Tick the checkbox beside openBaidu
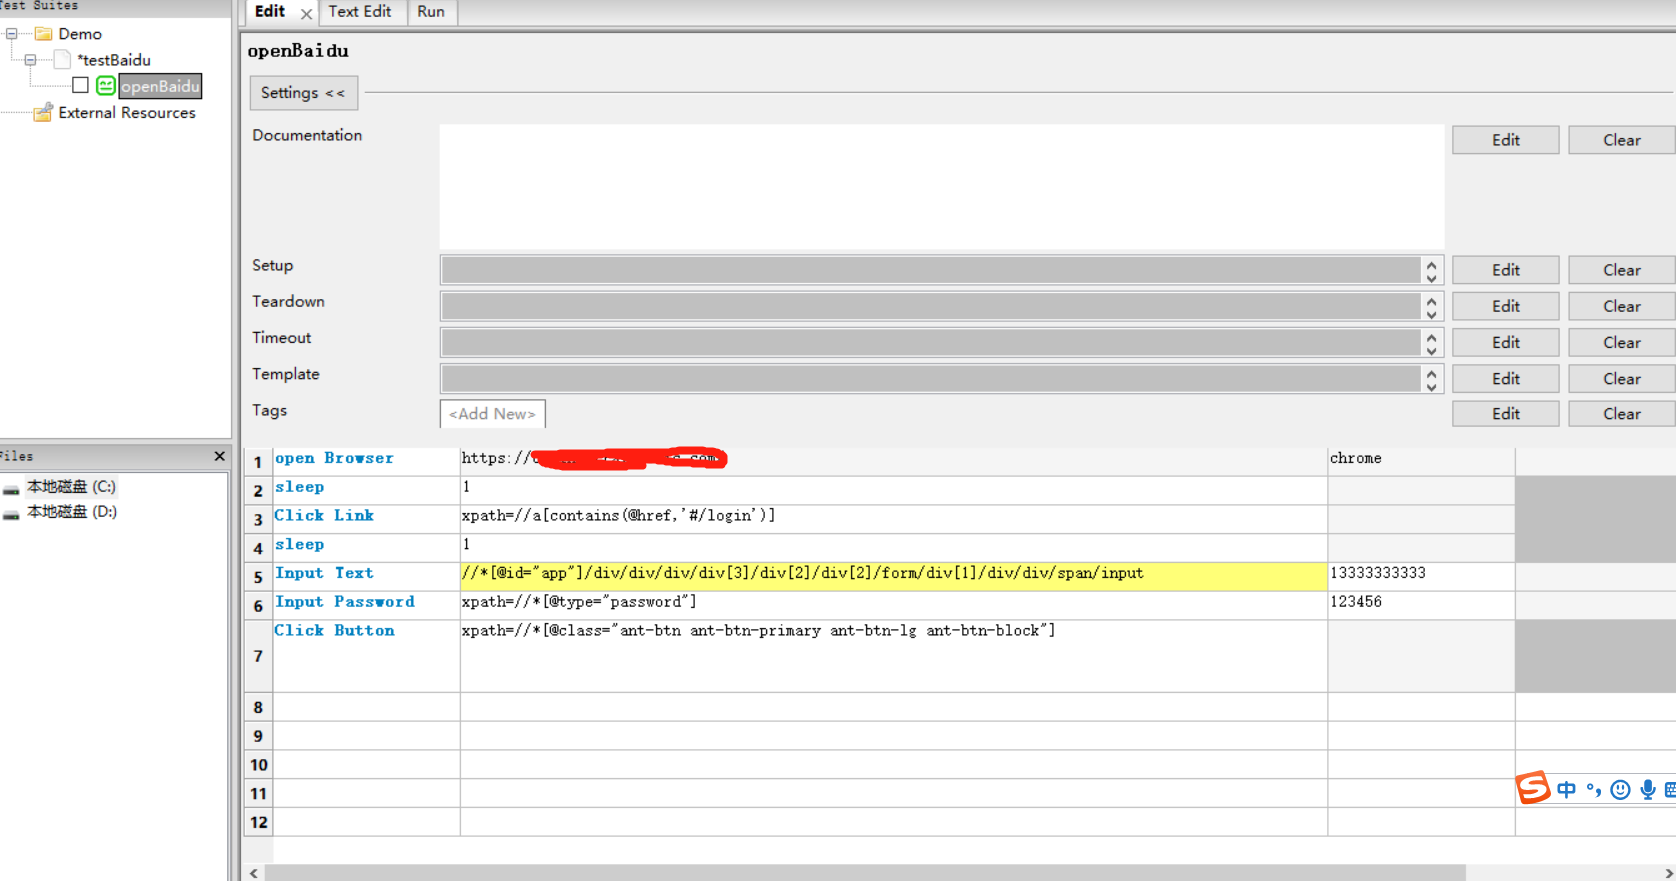This screenshot has width=1676, height=881. point(81,86)
